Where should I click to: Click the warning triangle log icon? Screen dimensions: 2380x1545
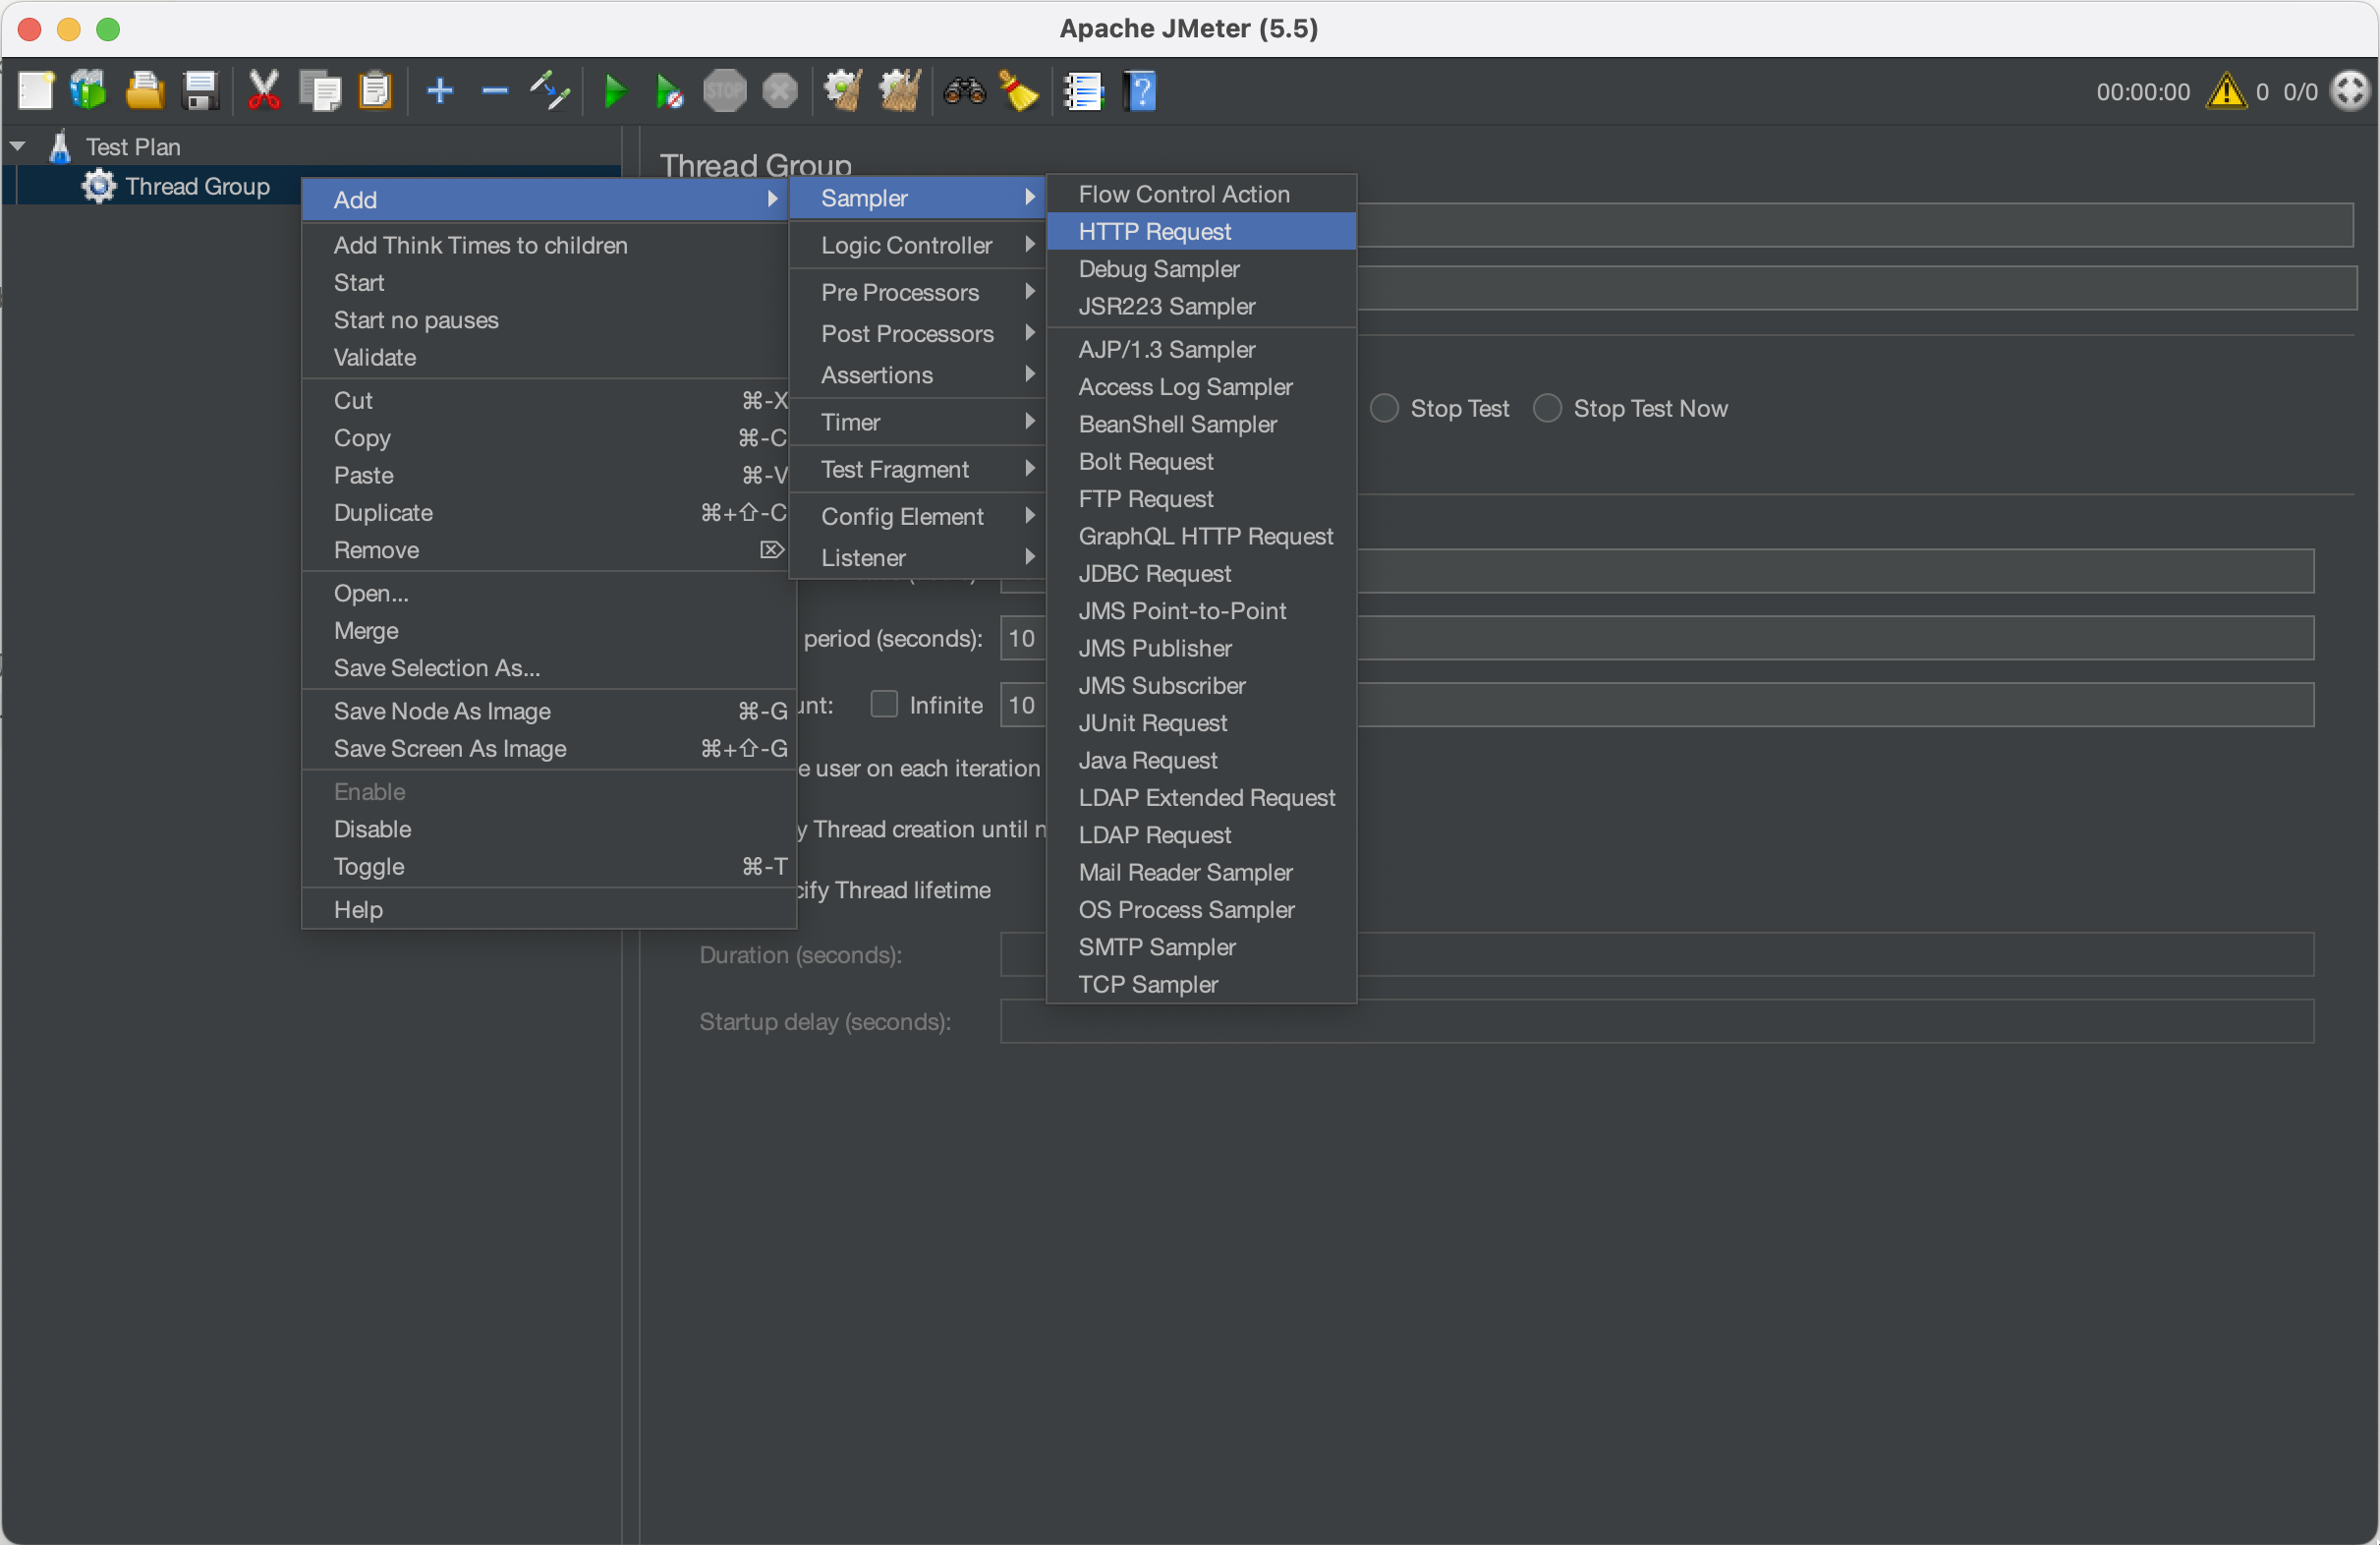(2226, 91)
